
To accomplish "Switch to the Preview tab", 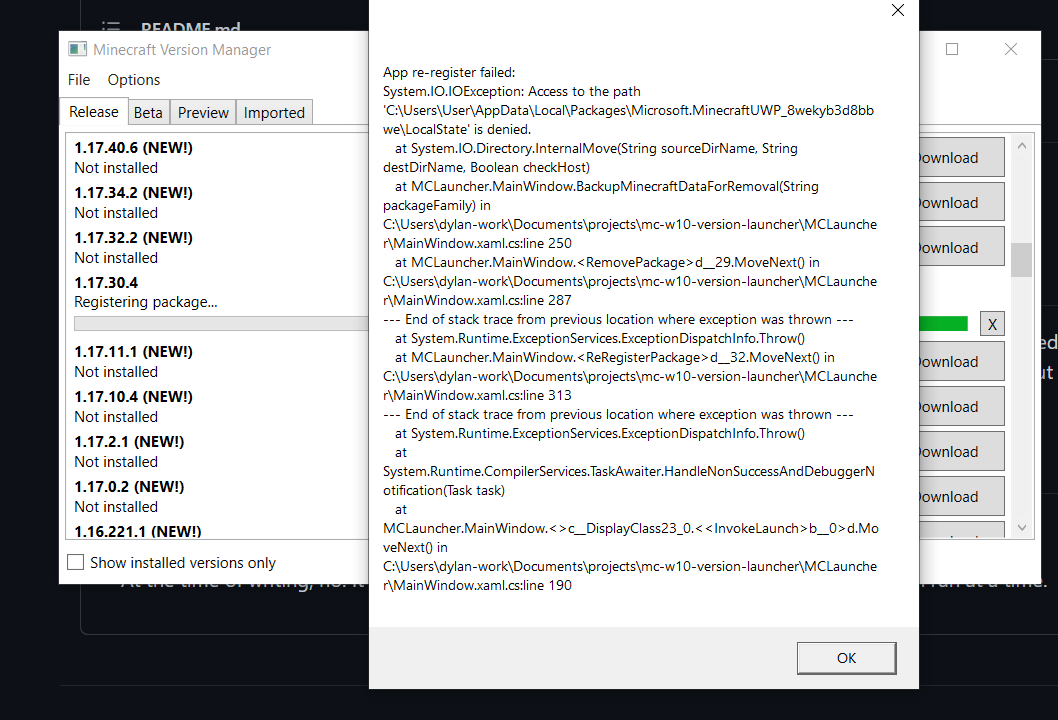I will 202,112.
